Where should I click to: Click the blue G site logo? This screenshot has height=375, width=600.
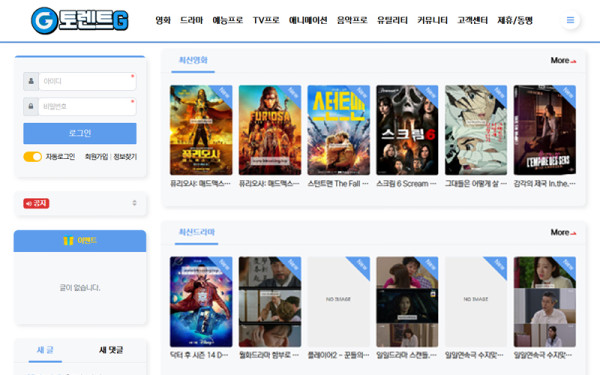pos(80,21)
